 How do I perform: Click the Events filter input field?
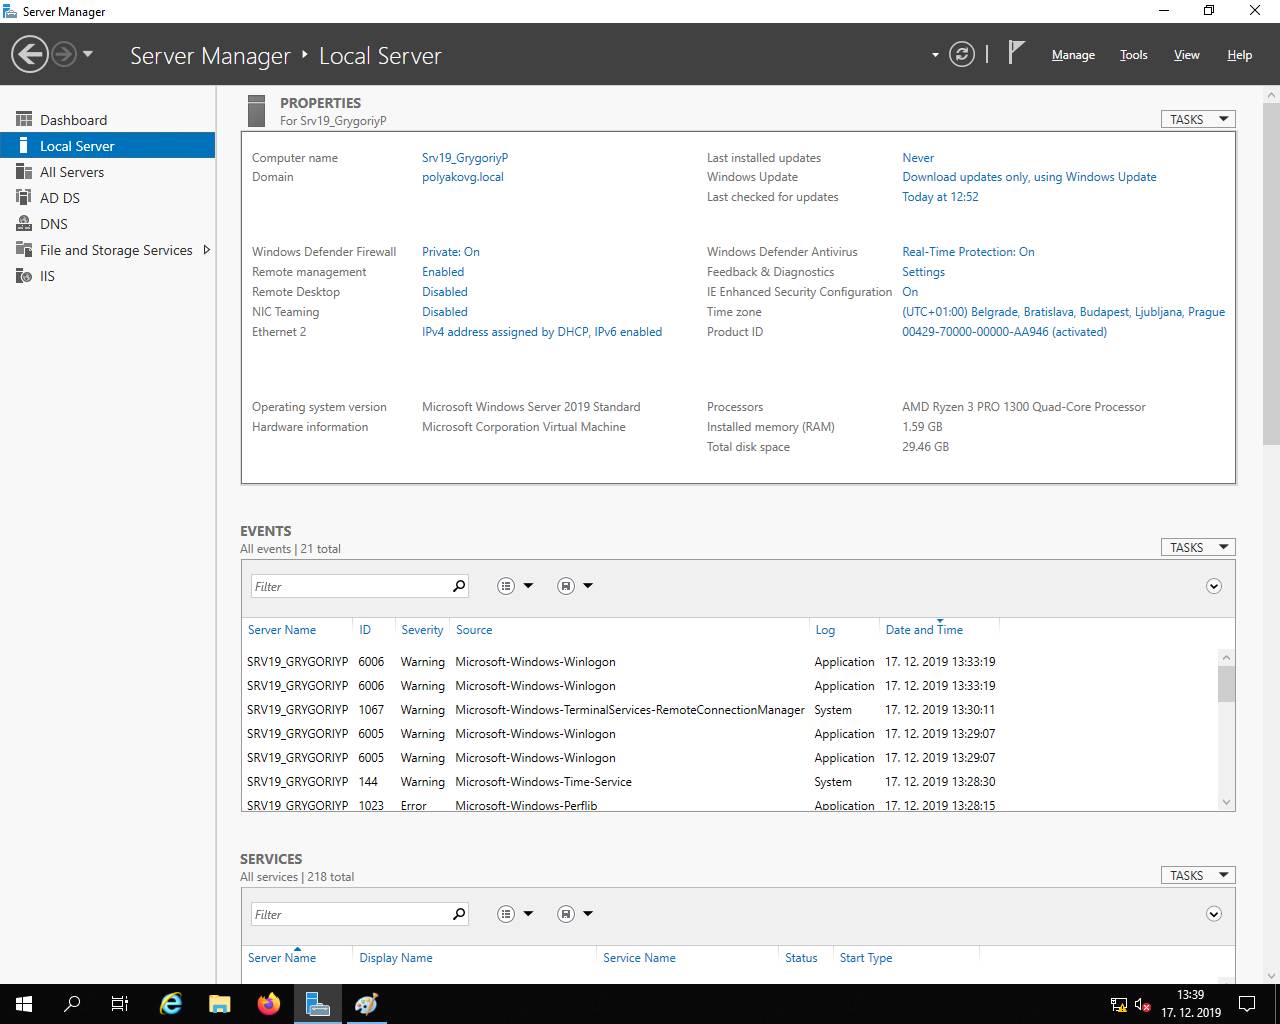pyautogui.click(x=350, y=586)
